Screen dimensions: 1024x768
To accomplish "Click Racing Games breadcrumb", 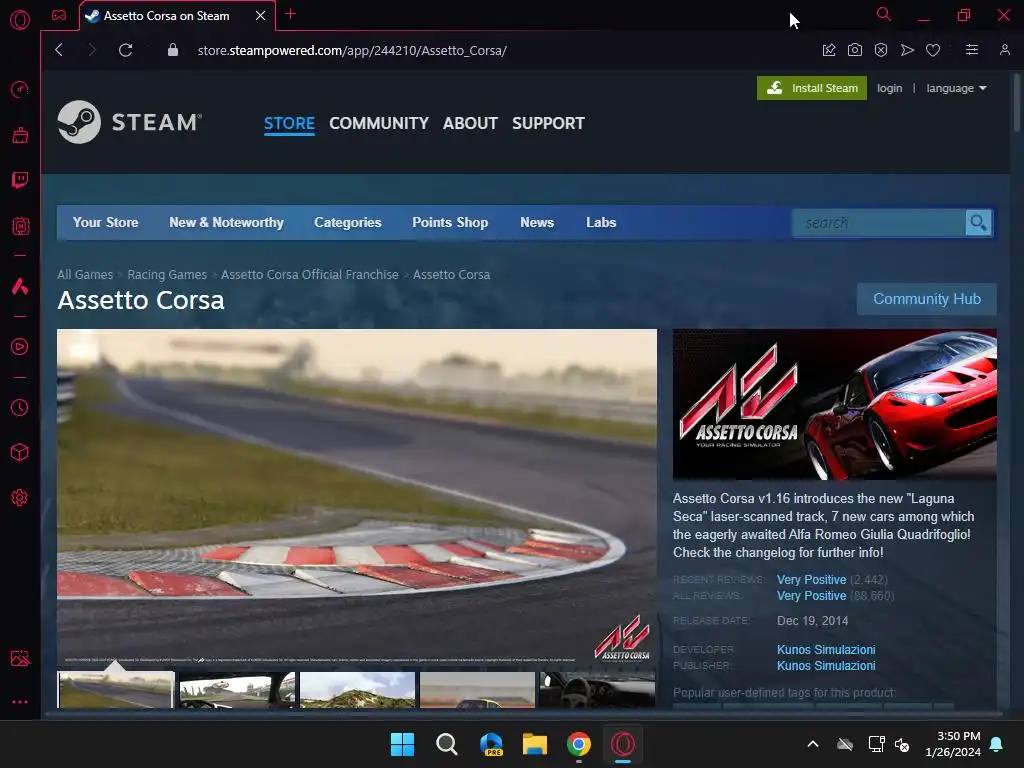I will point(167,275).
